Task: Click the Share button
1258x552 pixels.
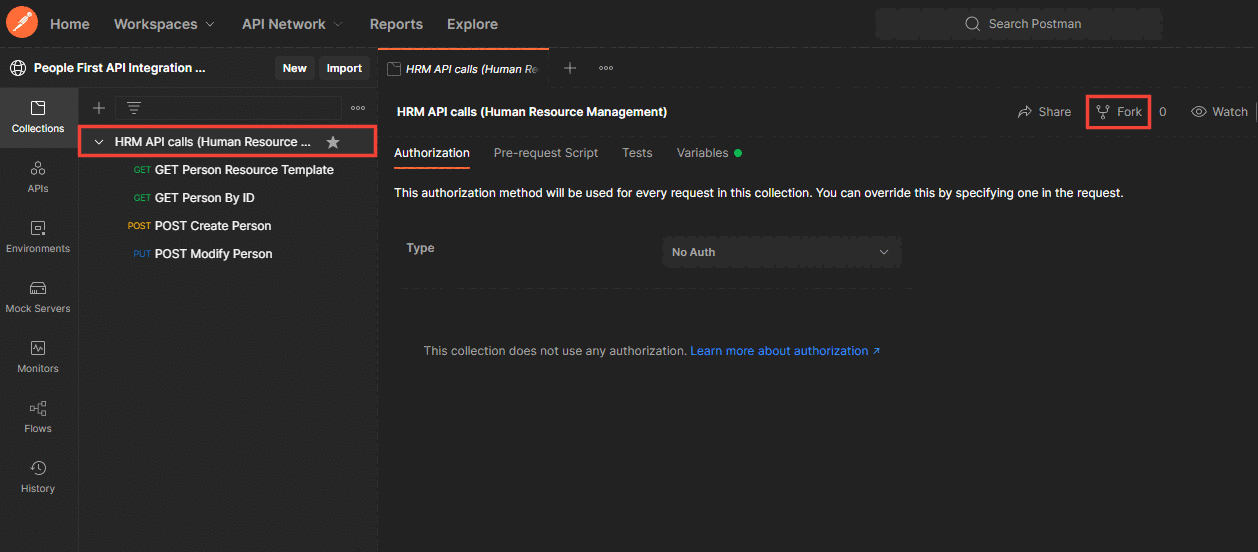Action: pos(1044,112)
